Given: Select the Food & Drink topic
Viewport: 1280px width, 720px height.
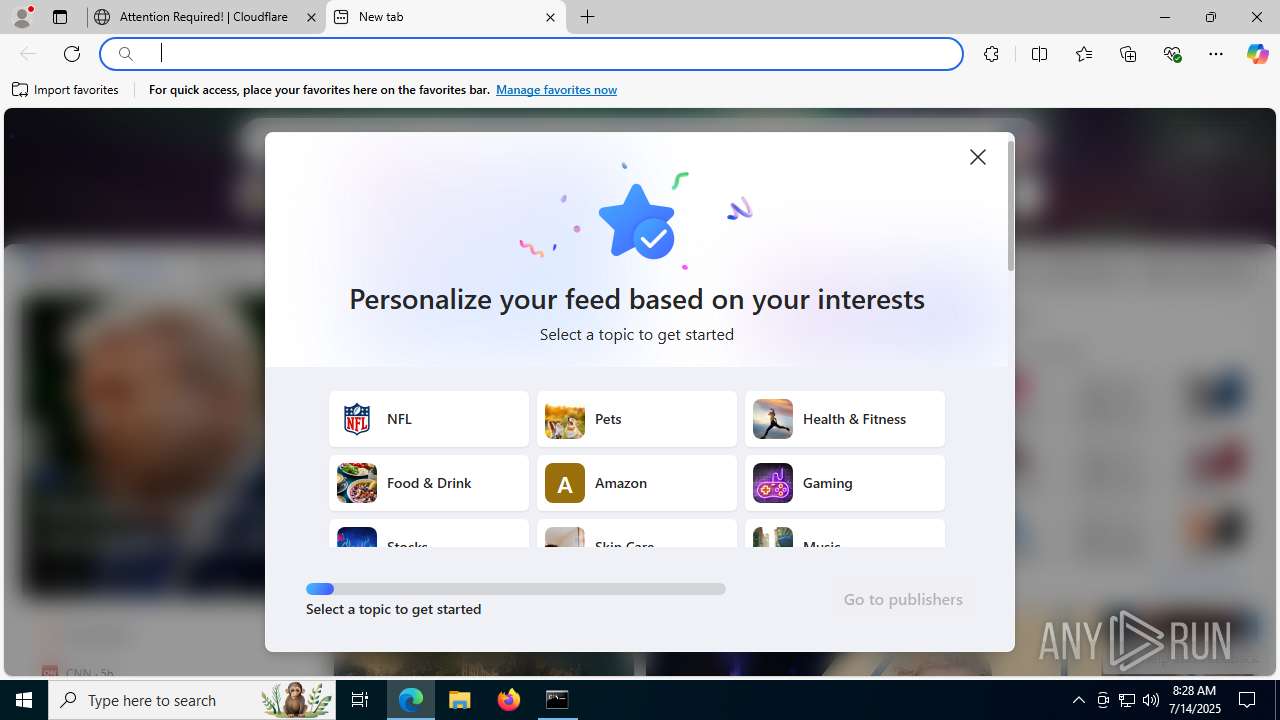Looking at the screenshot, I should pyautogui.click(x=429, y=483).
